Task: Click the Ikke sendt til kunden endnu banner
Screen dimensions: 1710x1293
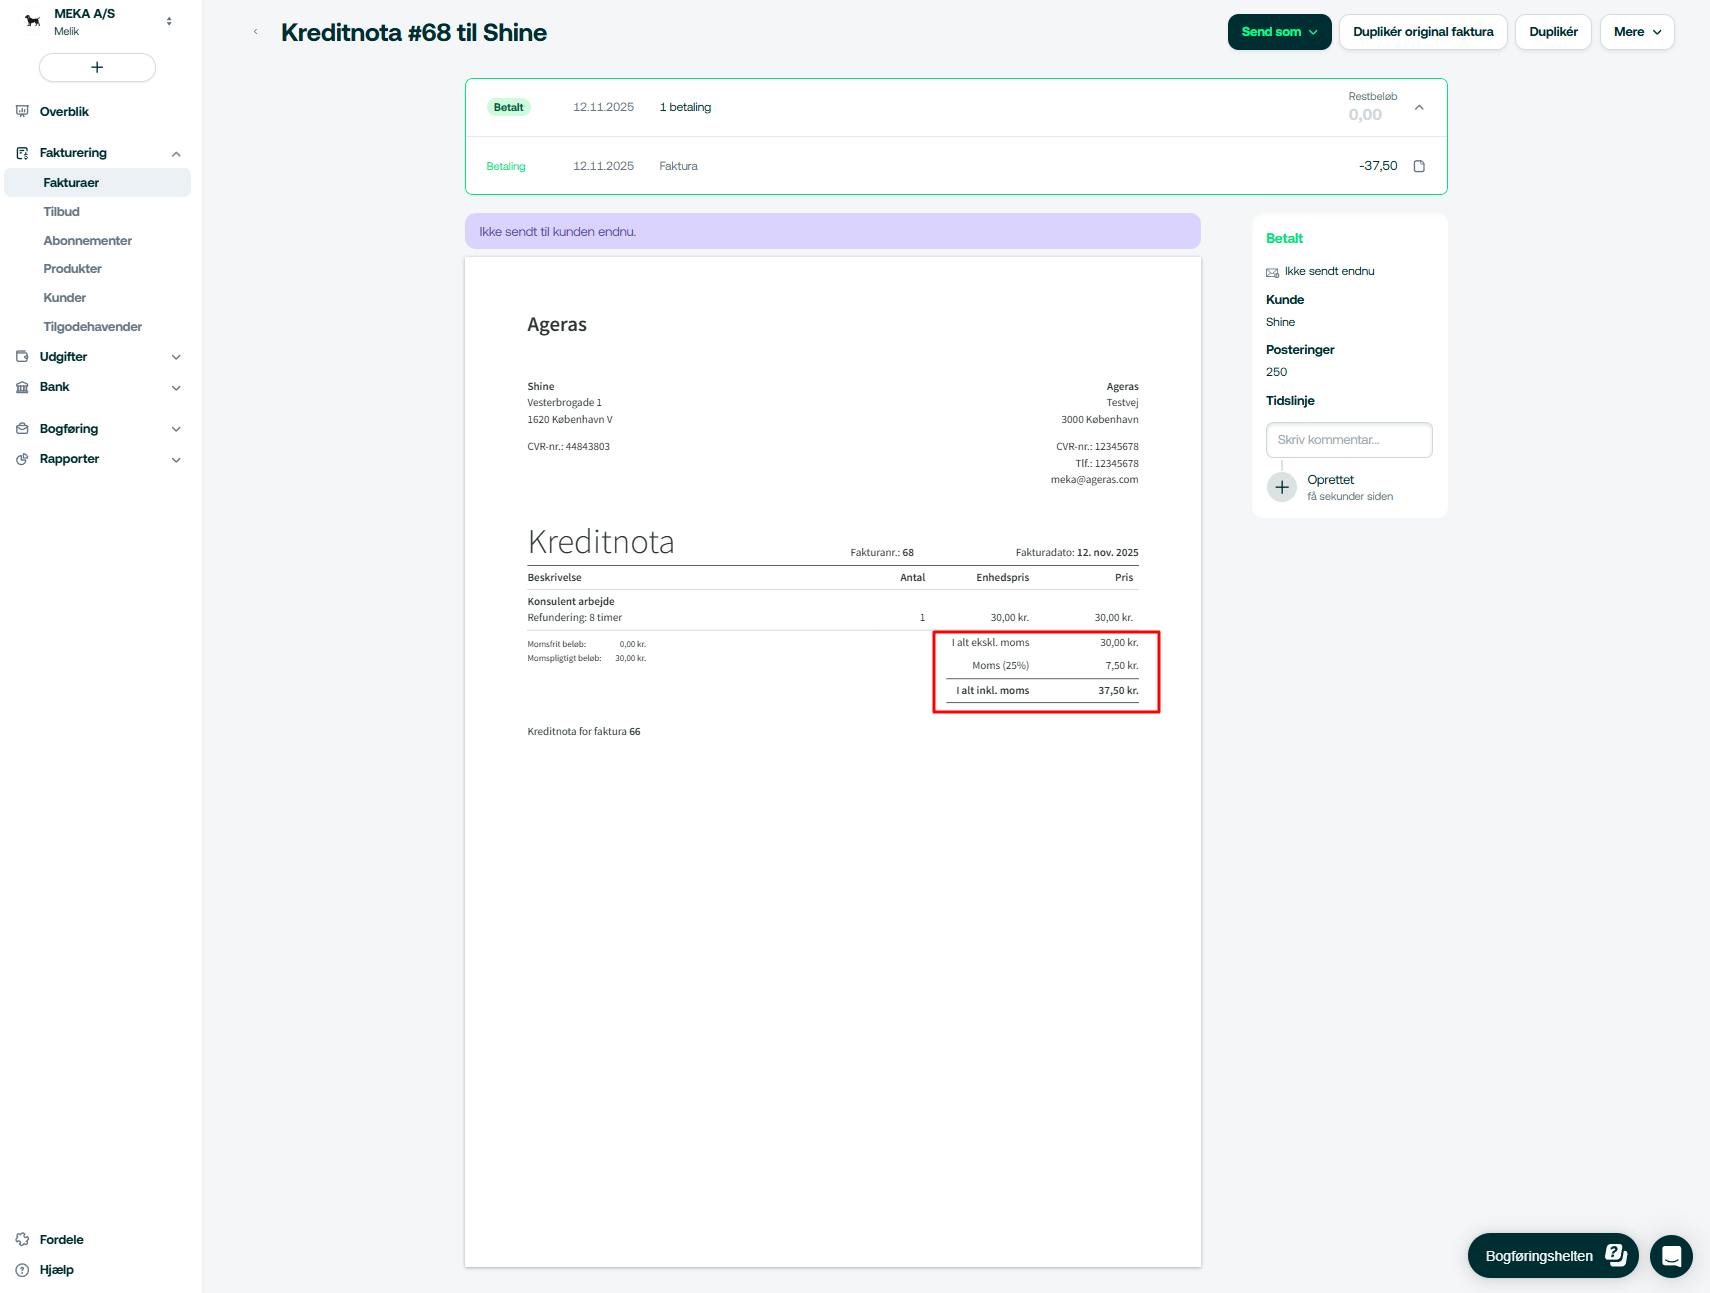Action: tap(832, 231)
